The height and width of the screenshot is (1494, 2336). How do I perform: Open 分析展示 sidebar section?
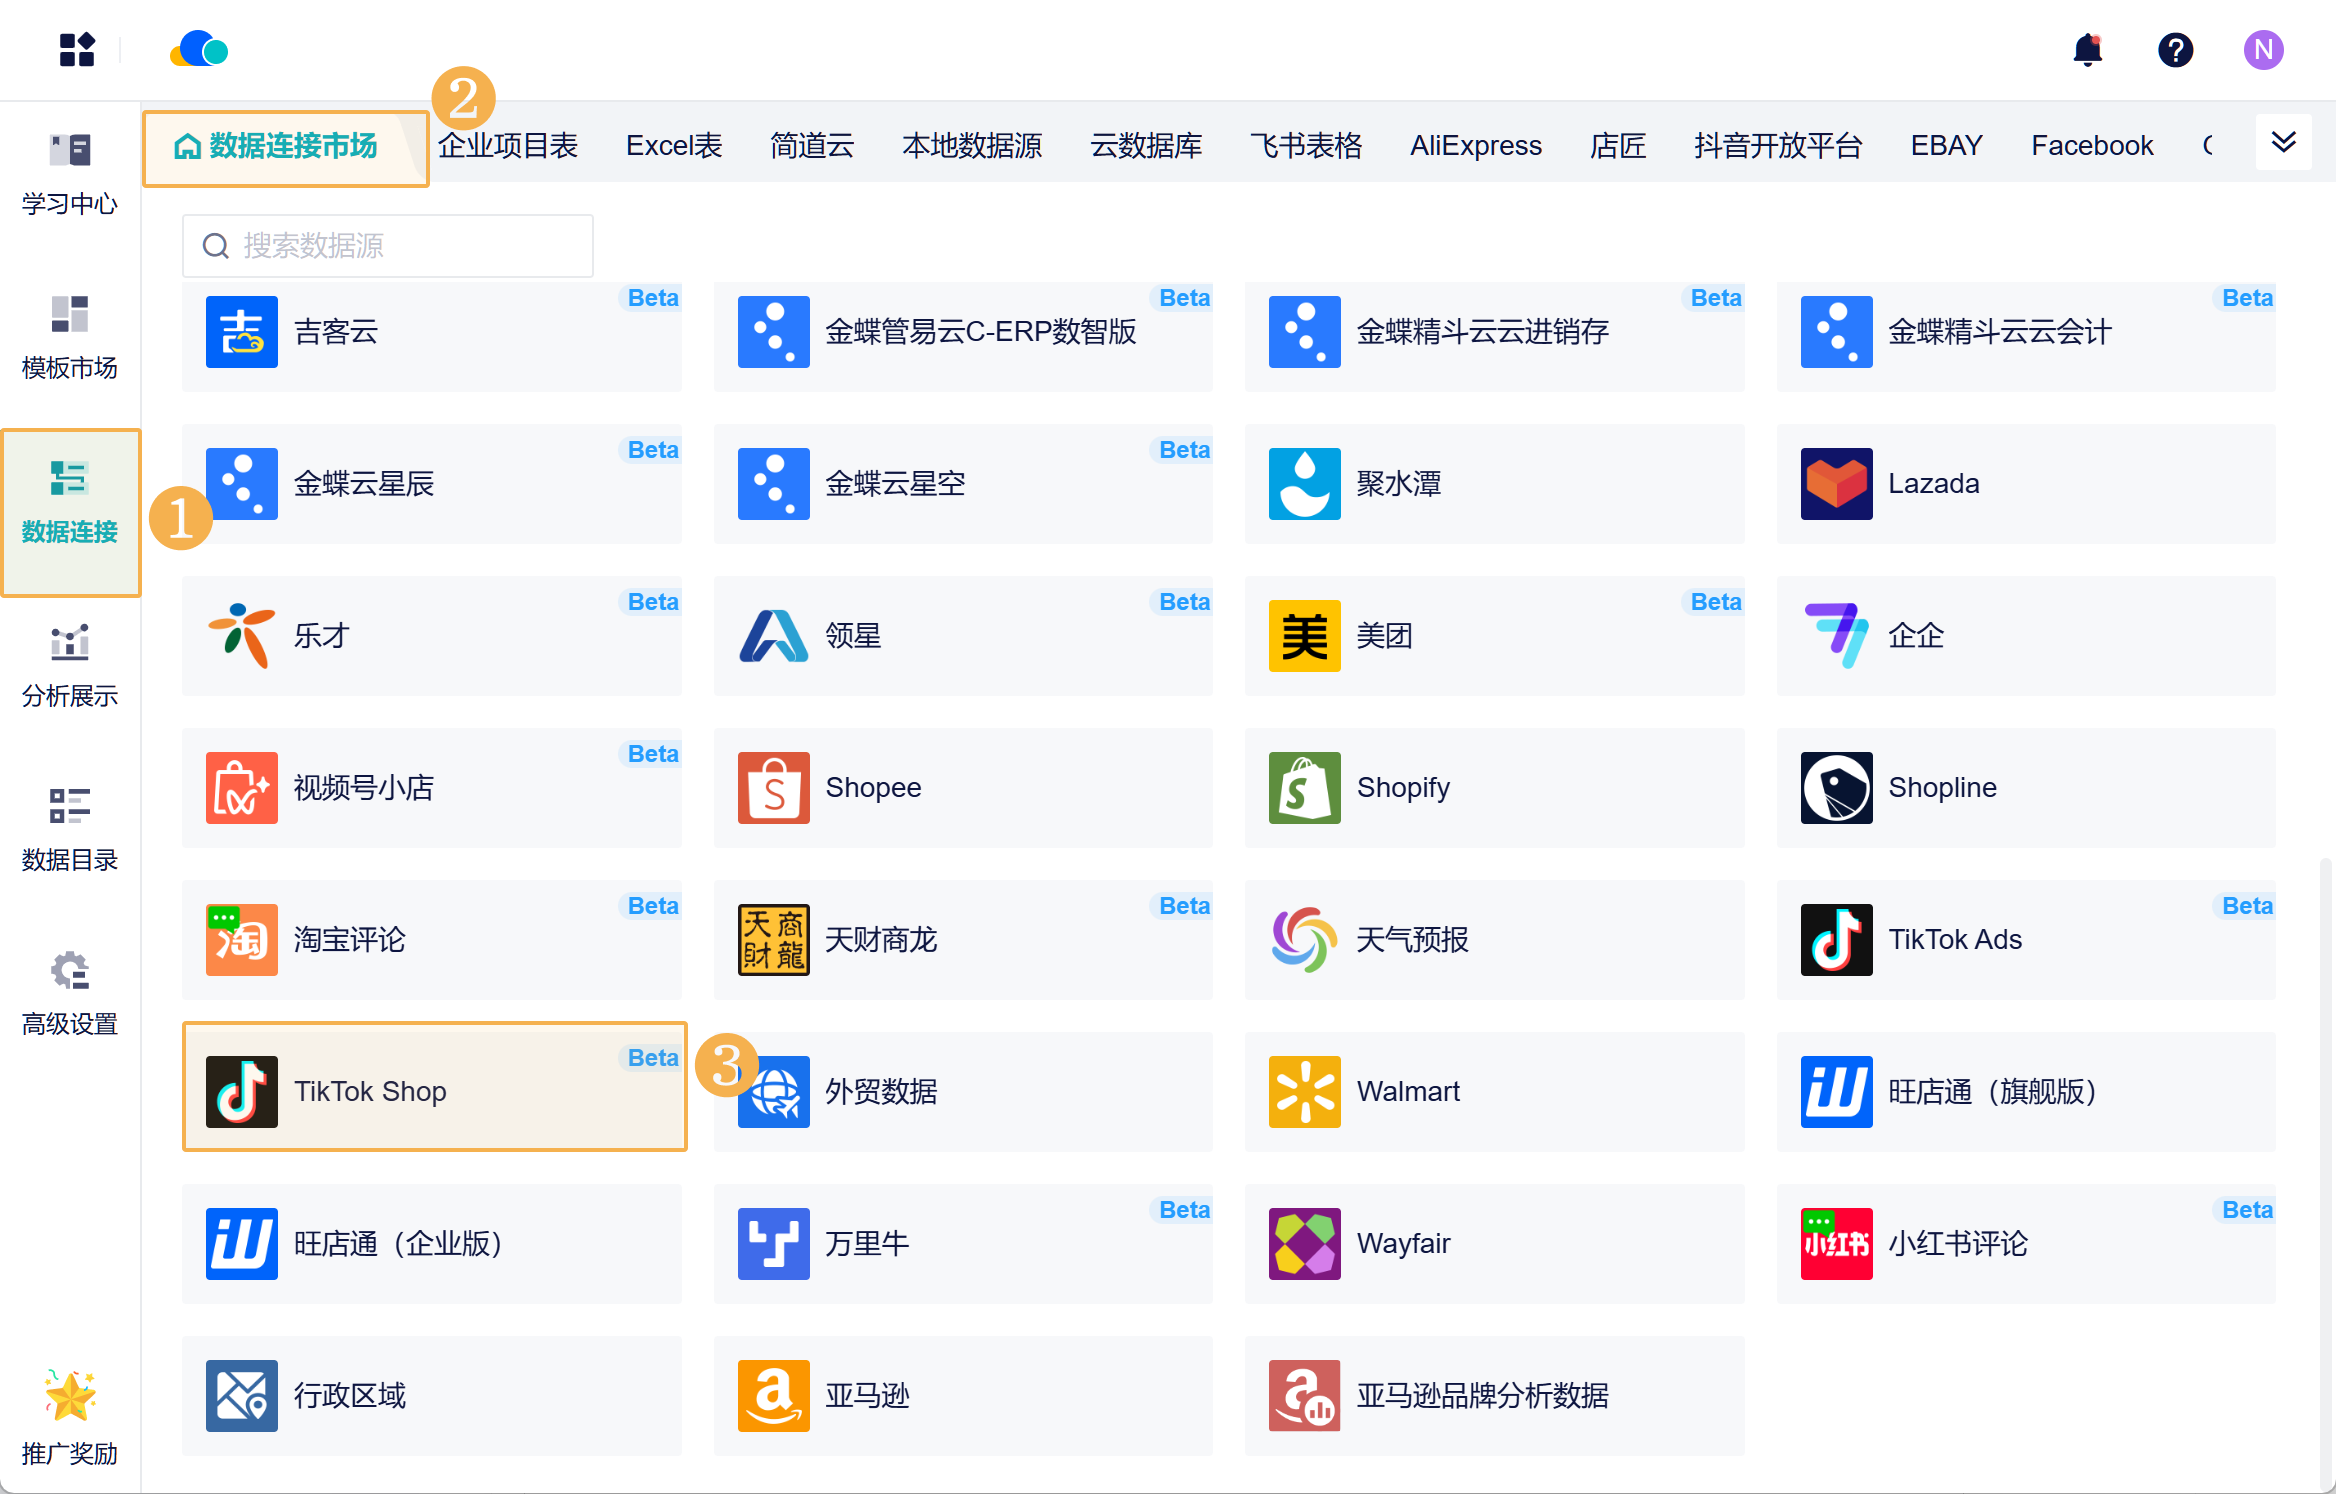70,666
